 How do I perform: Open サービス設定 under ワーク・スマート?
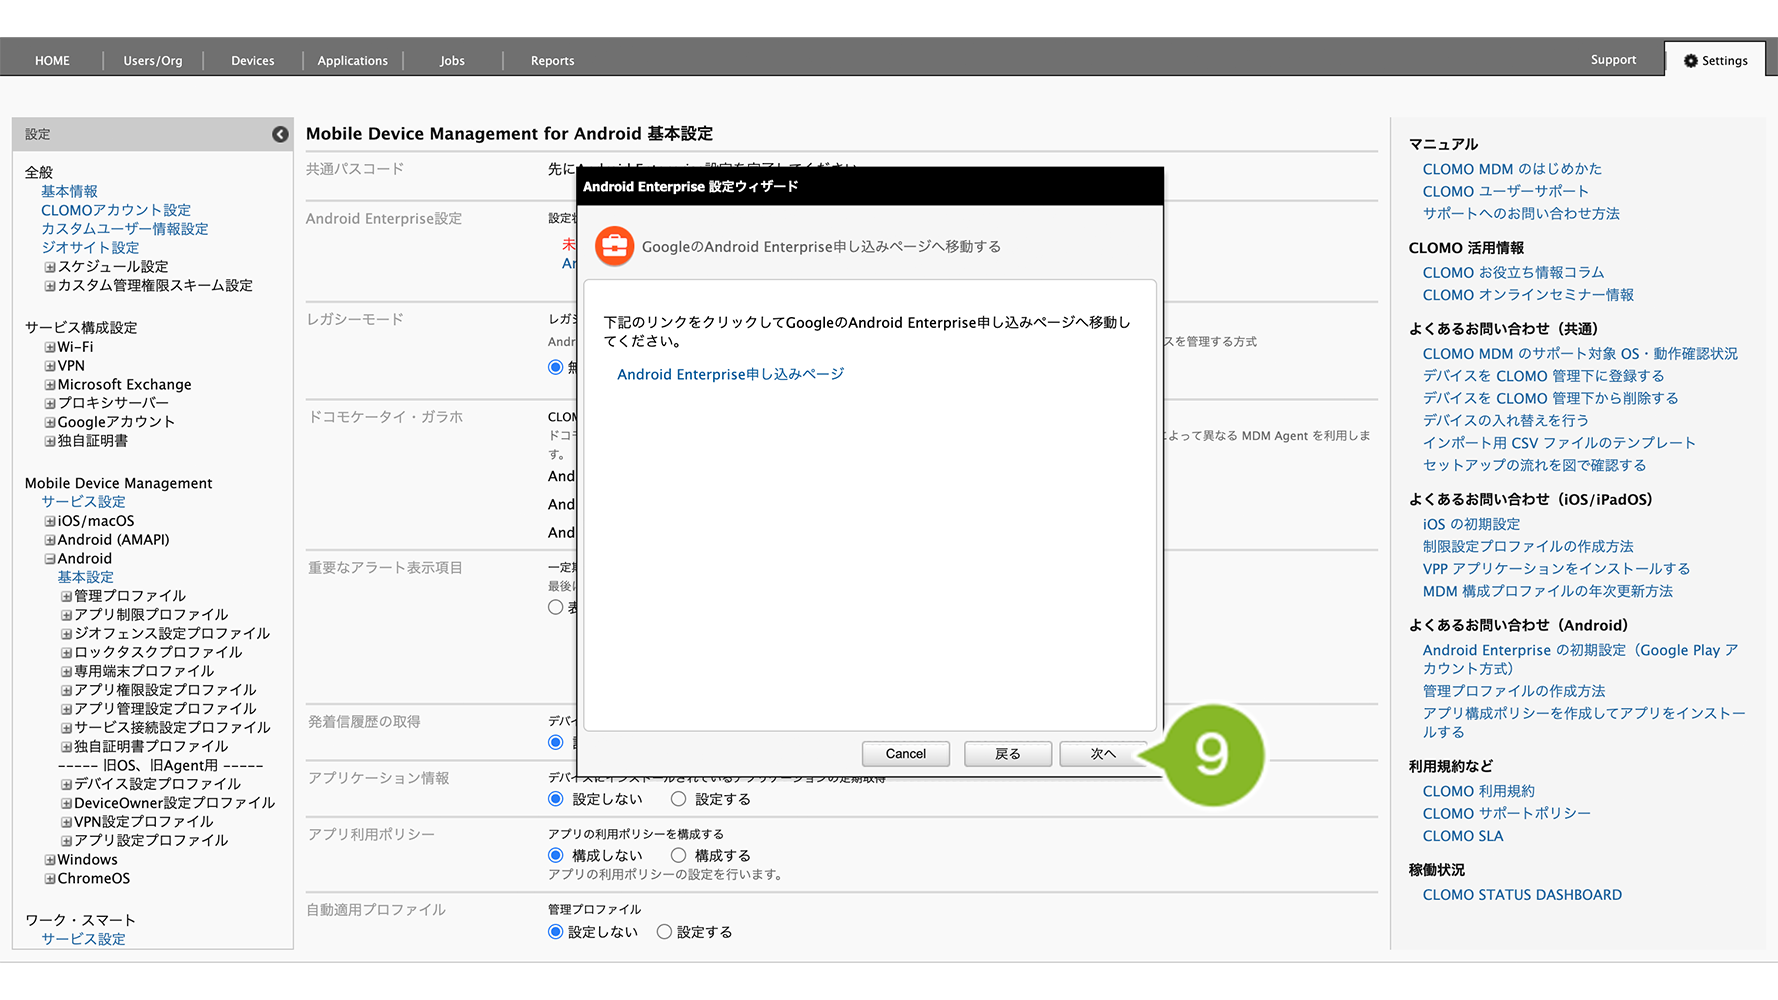coord(83,939)
